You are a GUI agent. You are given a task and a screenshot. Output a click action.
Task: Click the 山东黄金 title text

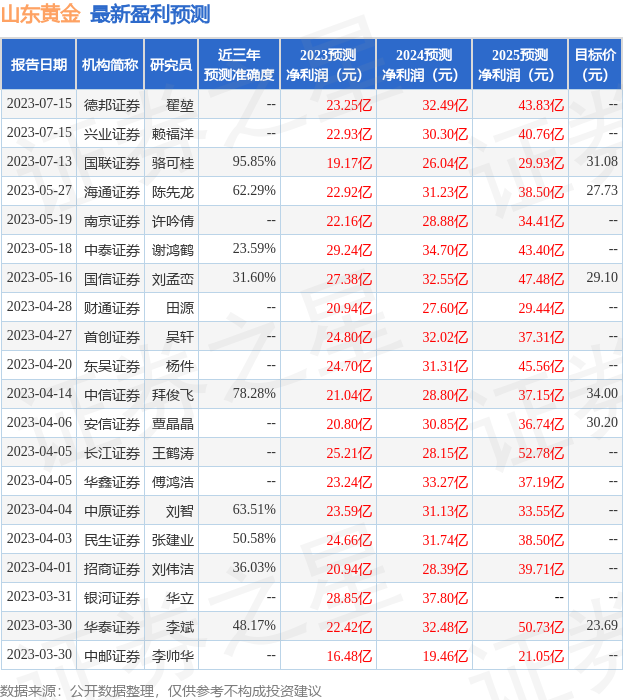pos(41,14)
